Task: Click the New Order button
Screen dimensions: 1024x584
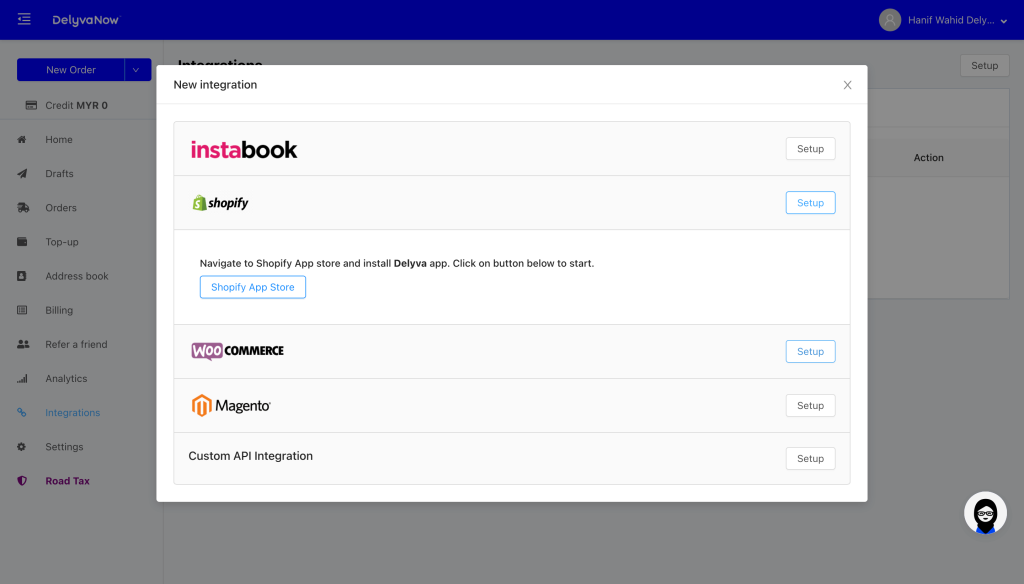Action: pos(71,70)
